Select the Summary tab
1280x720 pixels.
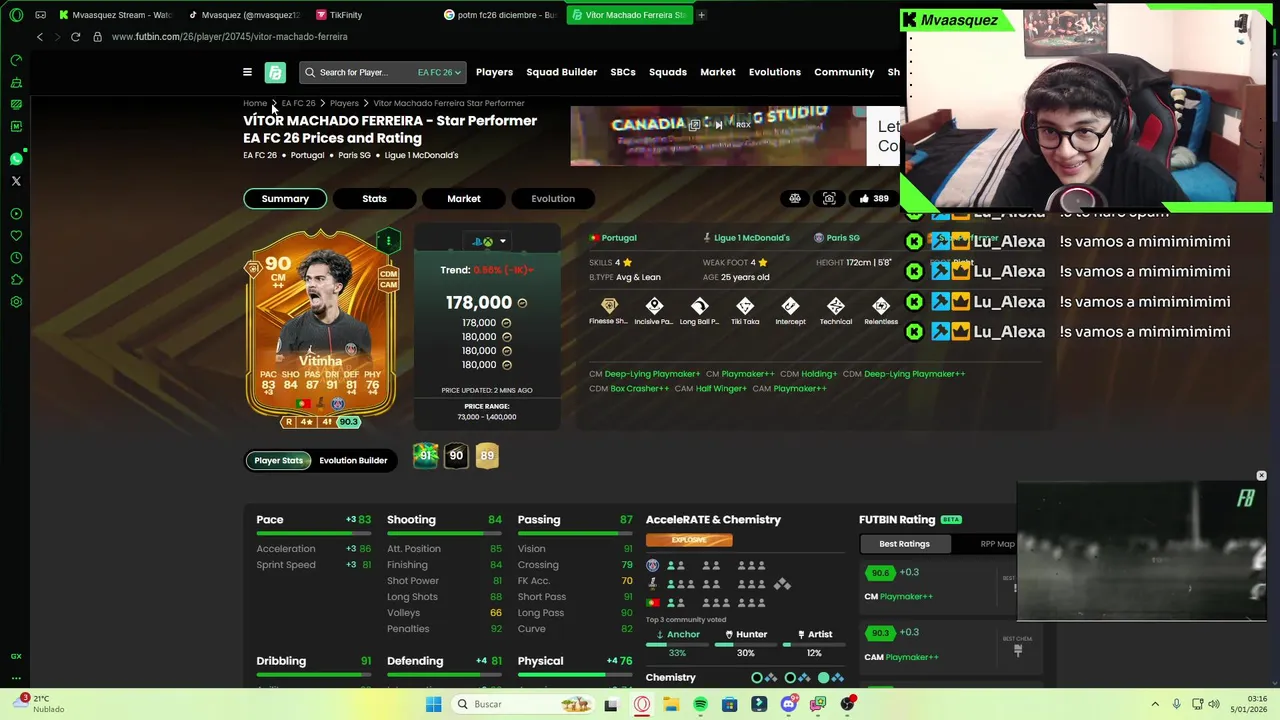coord(285,198)
